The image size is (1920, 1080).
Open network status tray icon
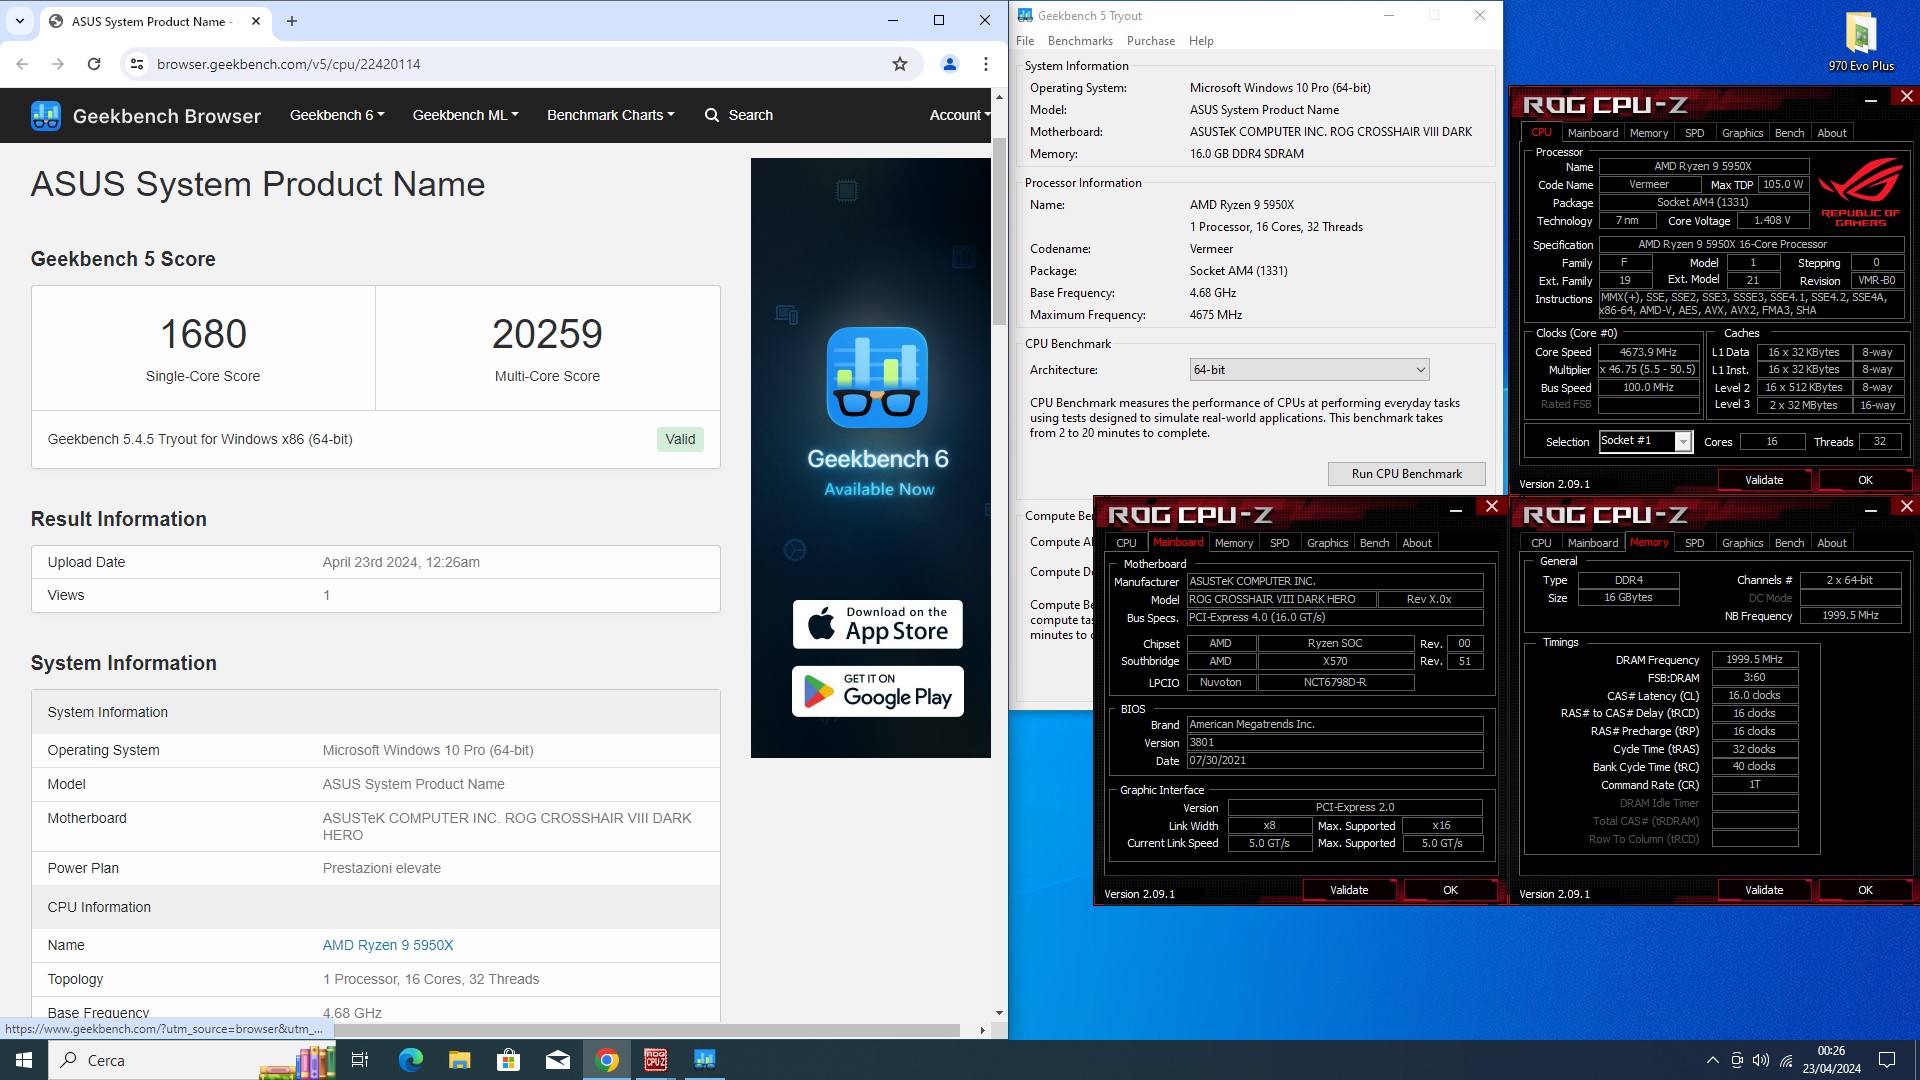[1786, 1060]
